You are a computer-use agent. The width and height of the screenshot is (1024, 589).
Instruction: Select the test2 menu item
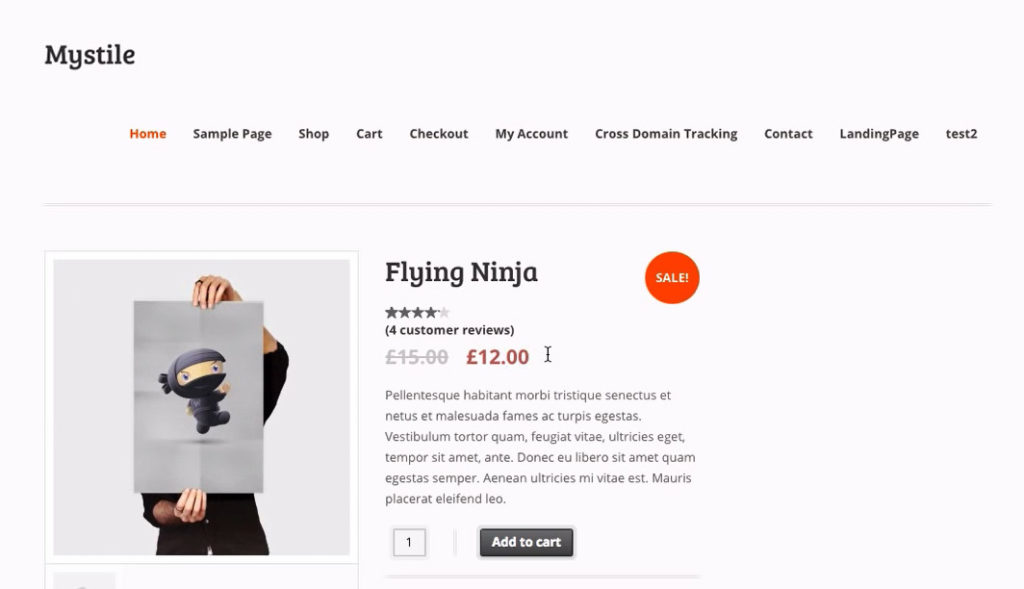(x=961, y=133)
